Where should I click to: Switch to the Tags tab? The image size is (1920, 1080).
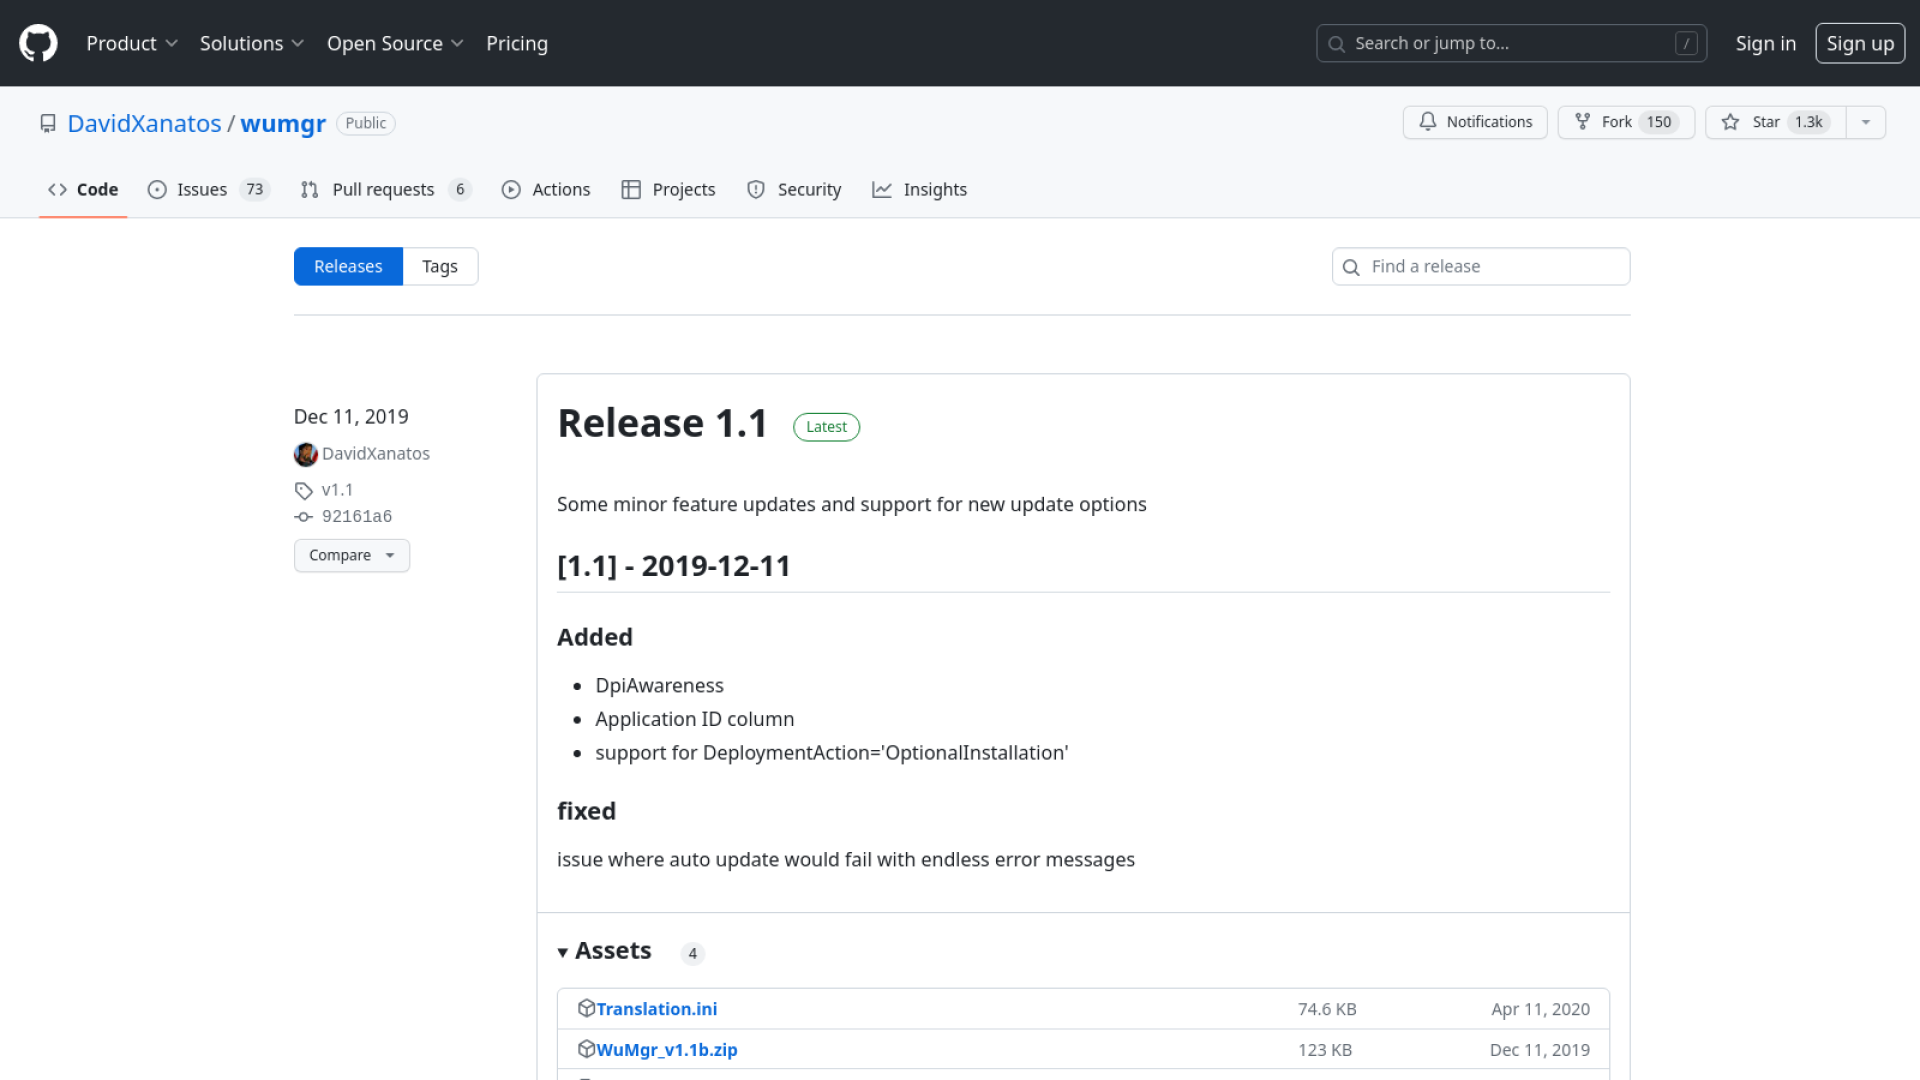point(439,267)
